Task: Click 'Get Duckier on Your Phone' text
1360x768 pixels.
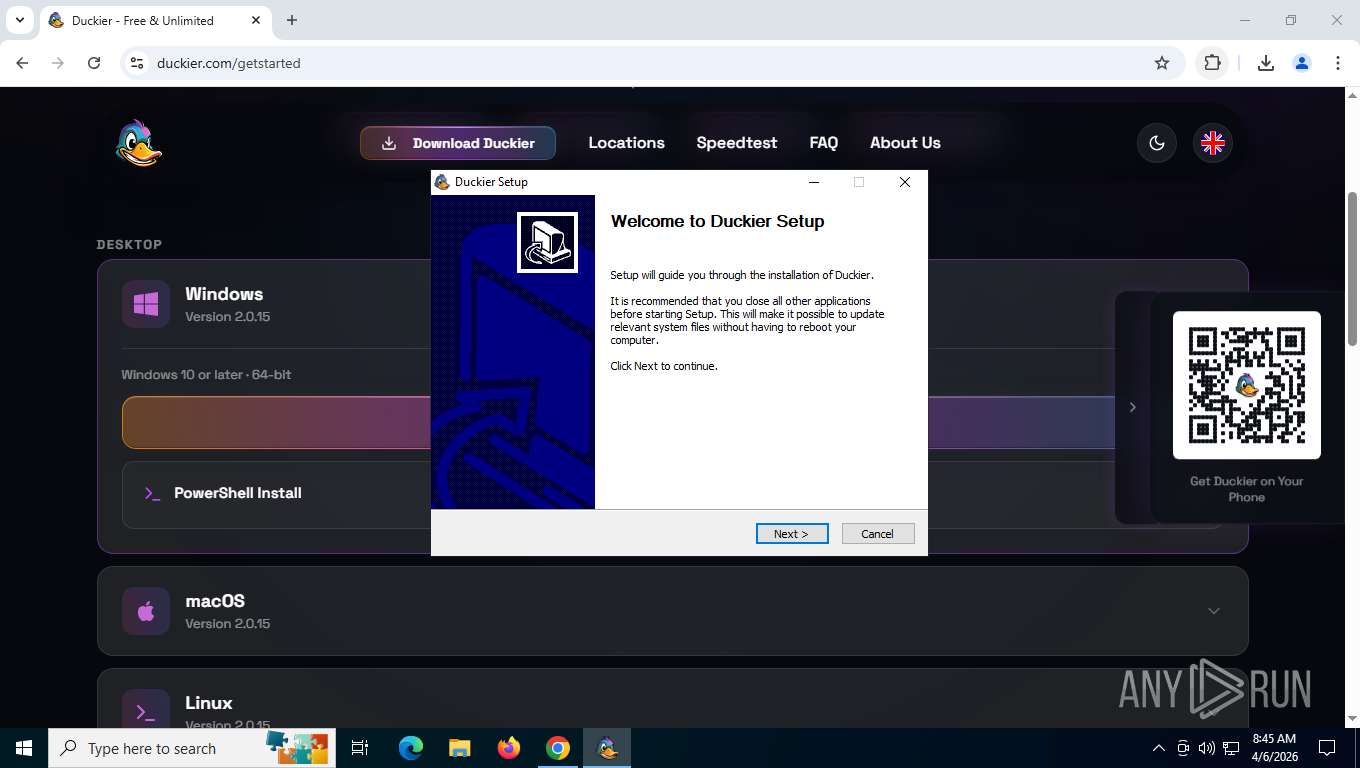Action: tap(1247, 489)
